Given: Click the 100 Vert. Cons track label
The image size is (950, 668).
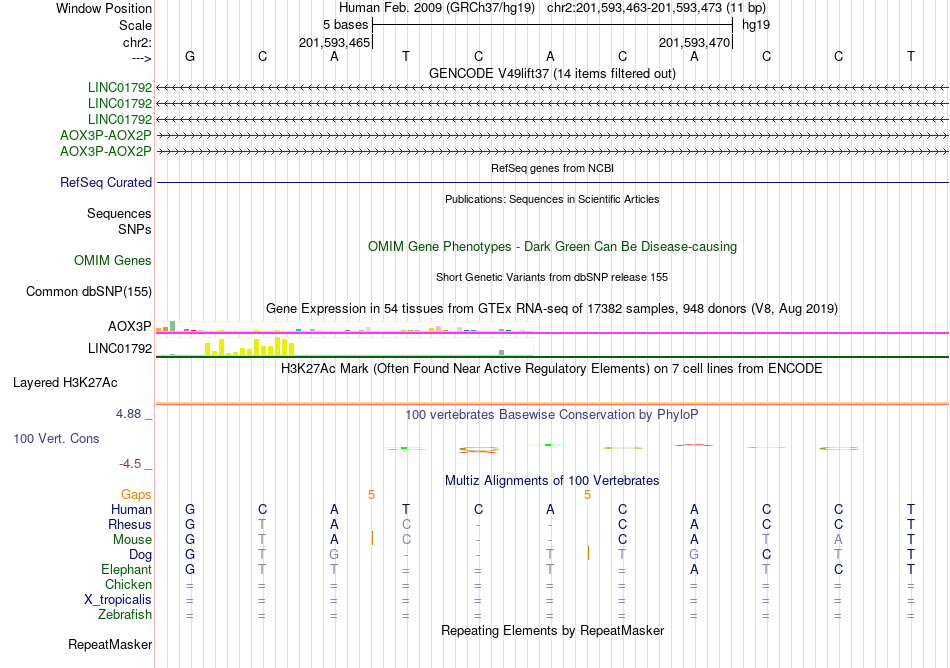Looking at the screenshot, I should (56, 438).
